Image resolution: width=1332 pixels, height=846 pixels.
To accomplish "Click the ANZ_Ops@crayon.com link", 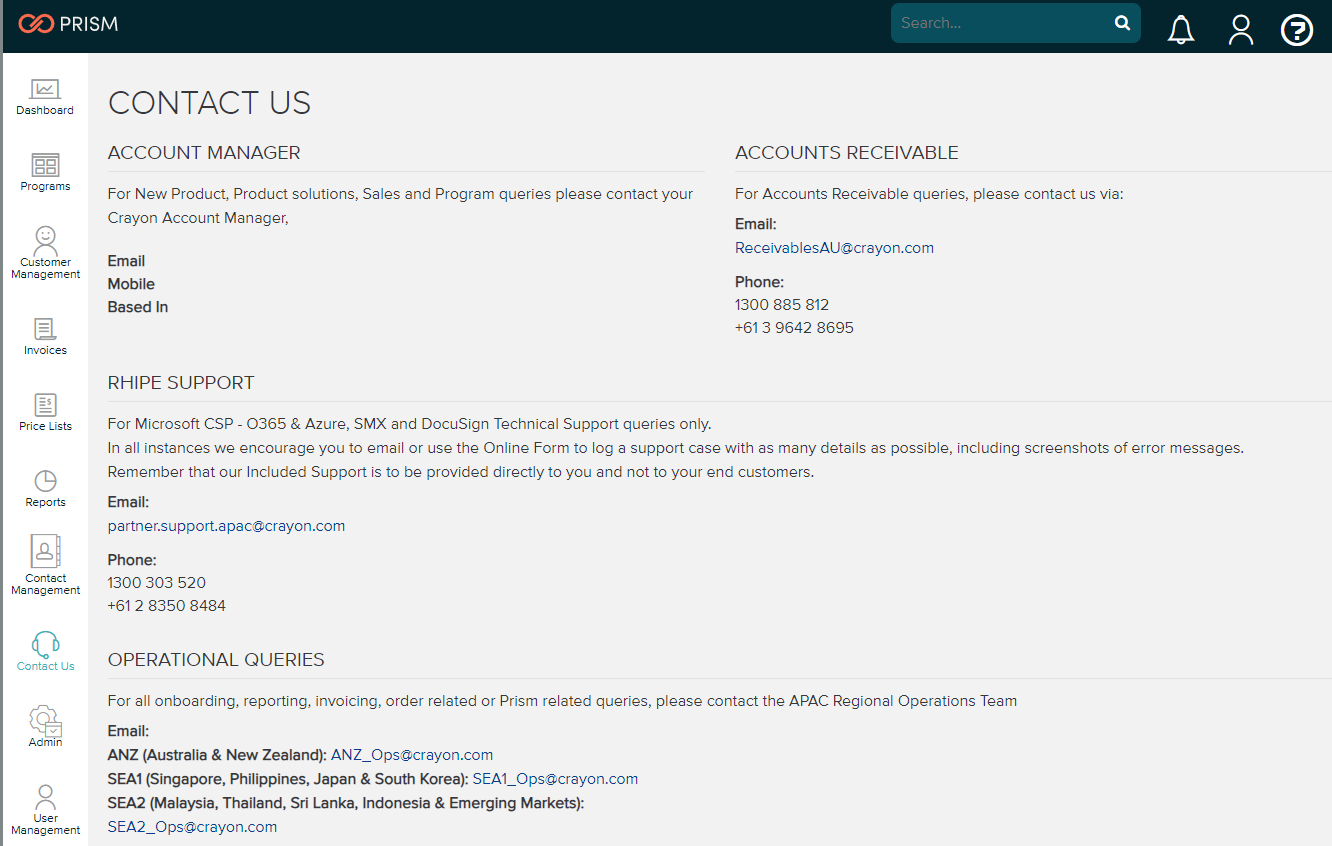I will pos(412,755).
